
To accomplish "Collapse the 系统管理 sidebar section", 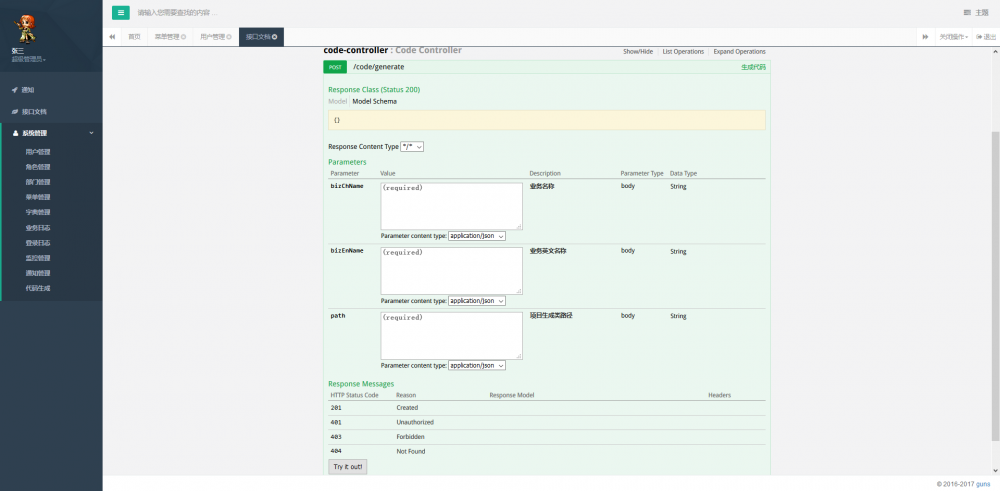I will (50, 133).
